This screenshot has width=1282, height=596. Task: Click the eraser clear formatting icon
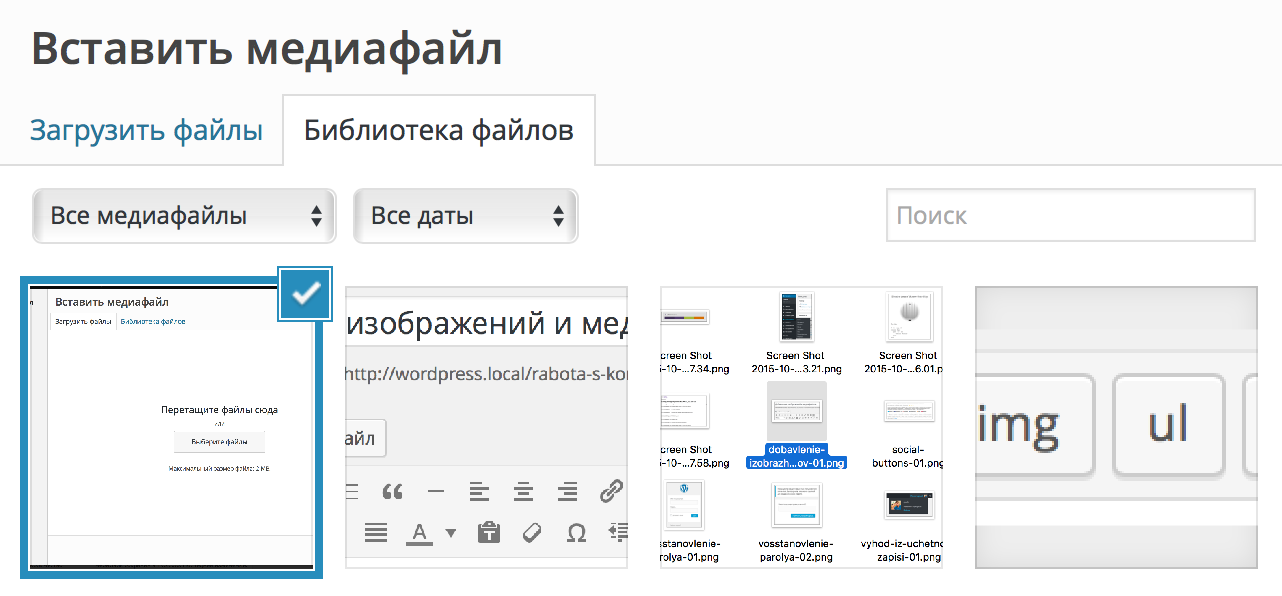pyautogui.click(x=532, y=533)
